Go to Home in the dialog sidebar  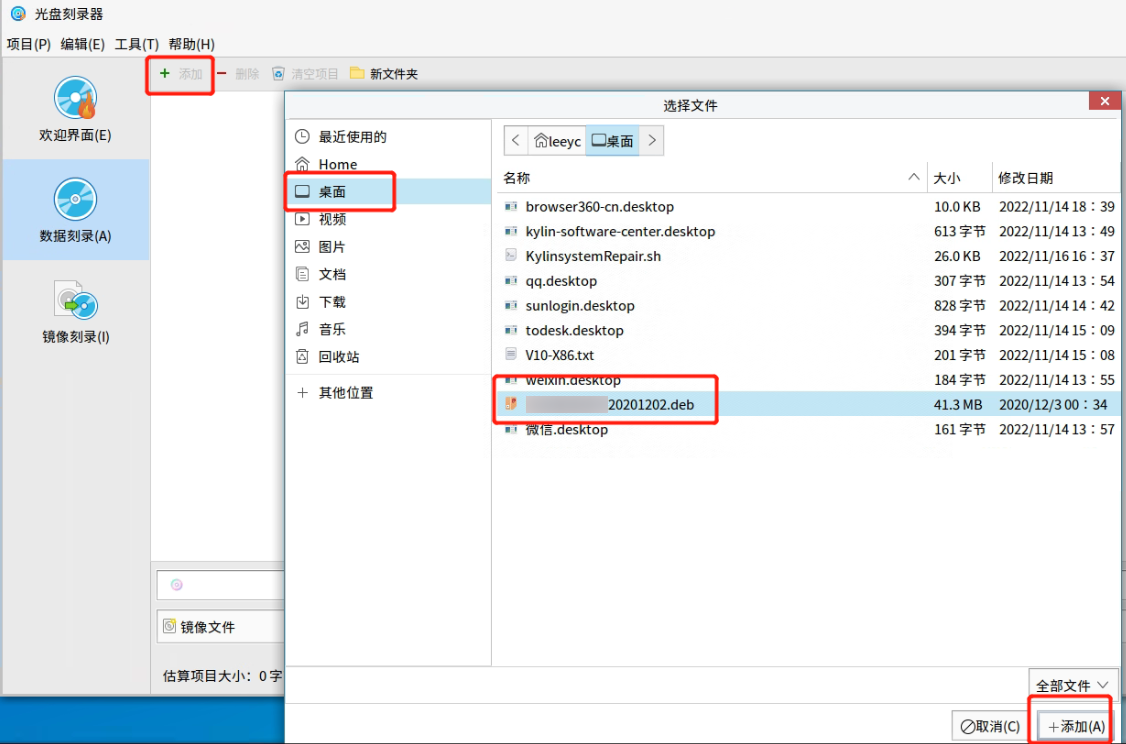click(x=388, y=164)
